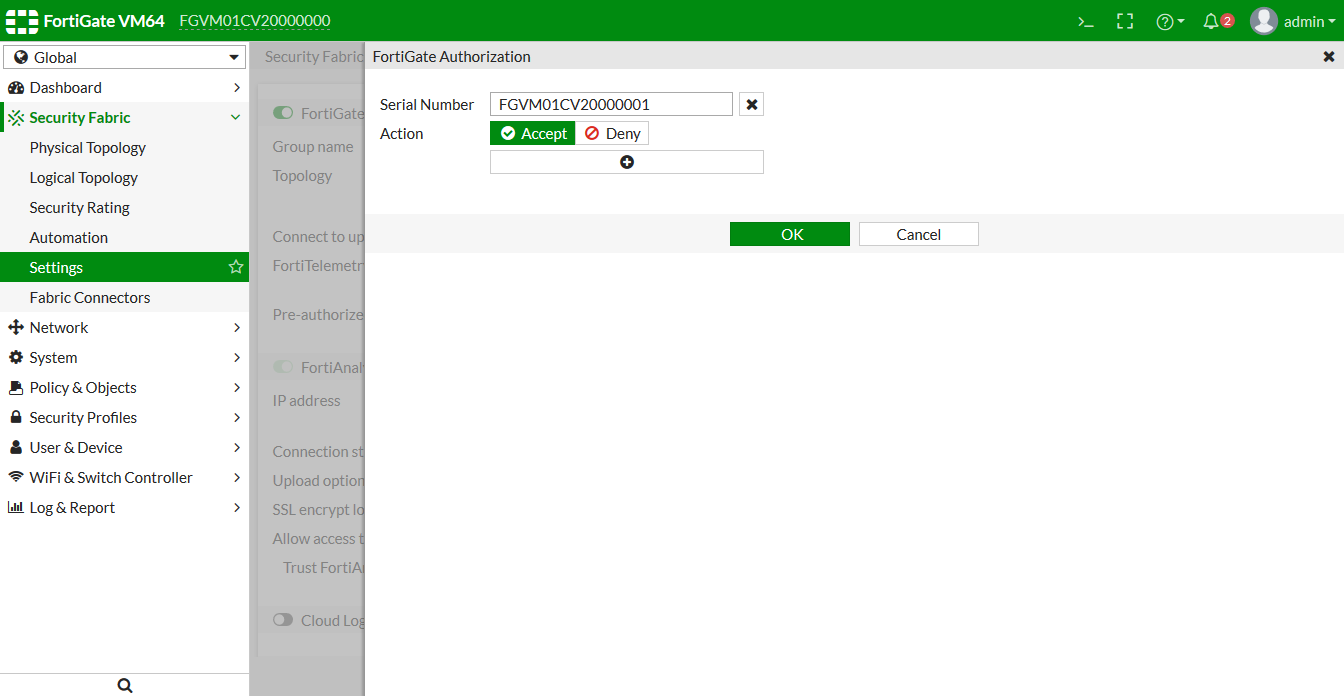The image size is (1344, 696).
Task: Click the admin user avatar
Action: (1264, 21)
